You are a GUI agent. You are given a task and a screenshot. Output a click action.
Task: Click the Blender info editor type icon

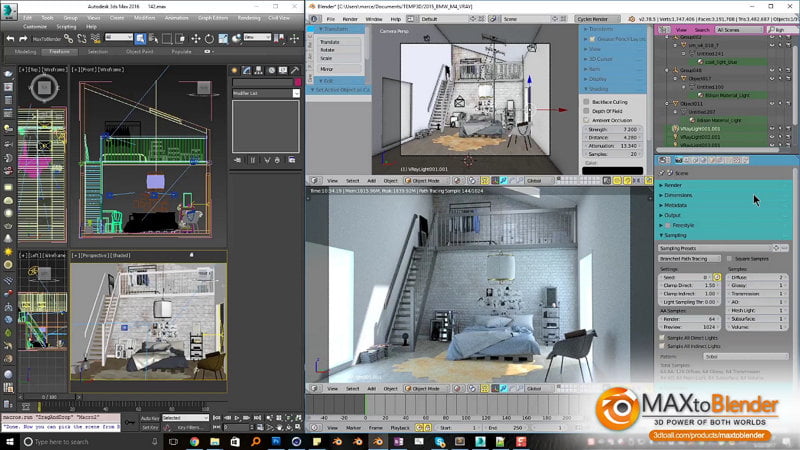[314, 19]
